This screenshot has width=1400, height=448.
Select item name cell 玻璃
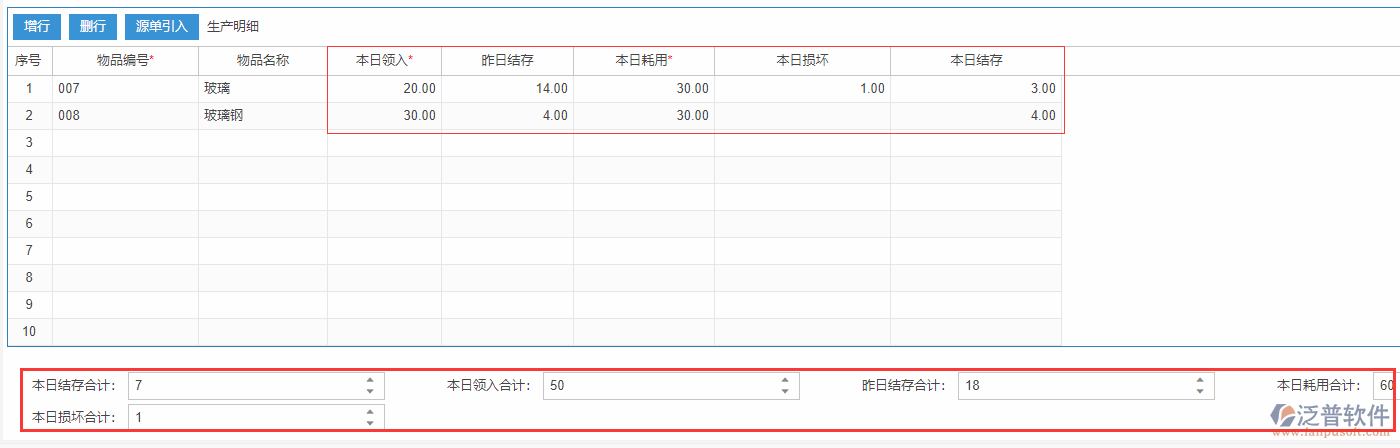[x=262, y=88]
